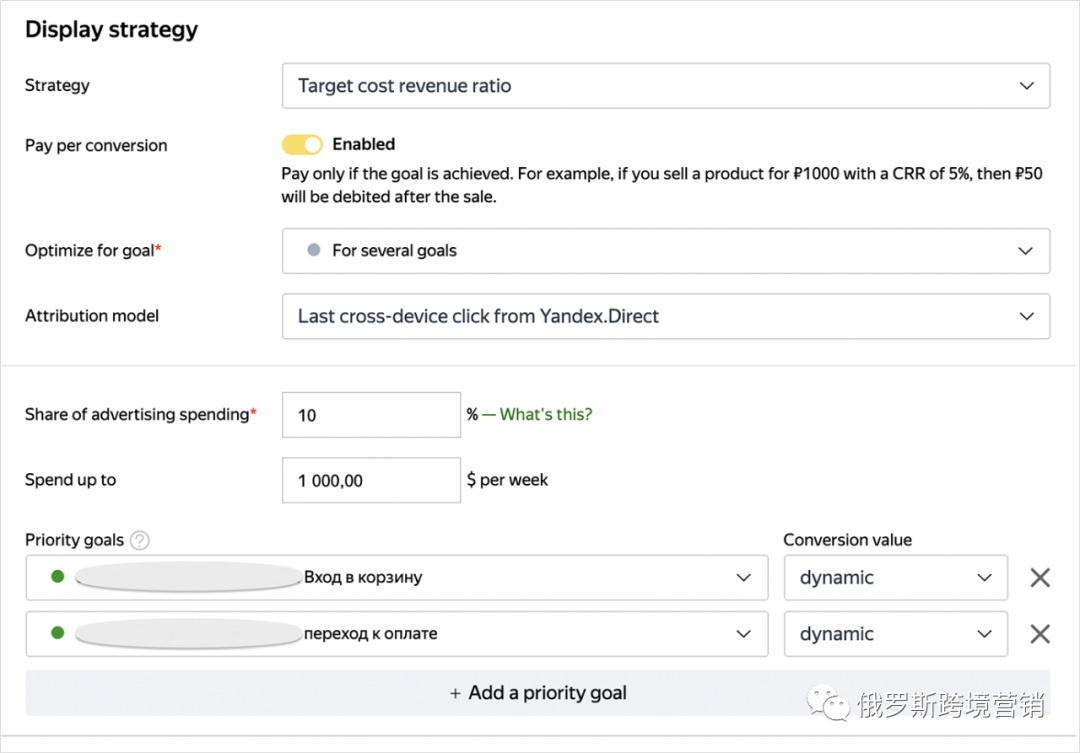
Task: Click the chevron arrow in Strategy field
Action: coord(1026,86)
